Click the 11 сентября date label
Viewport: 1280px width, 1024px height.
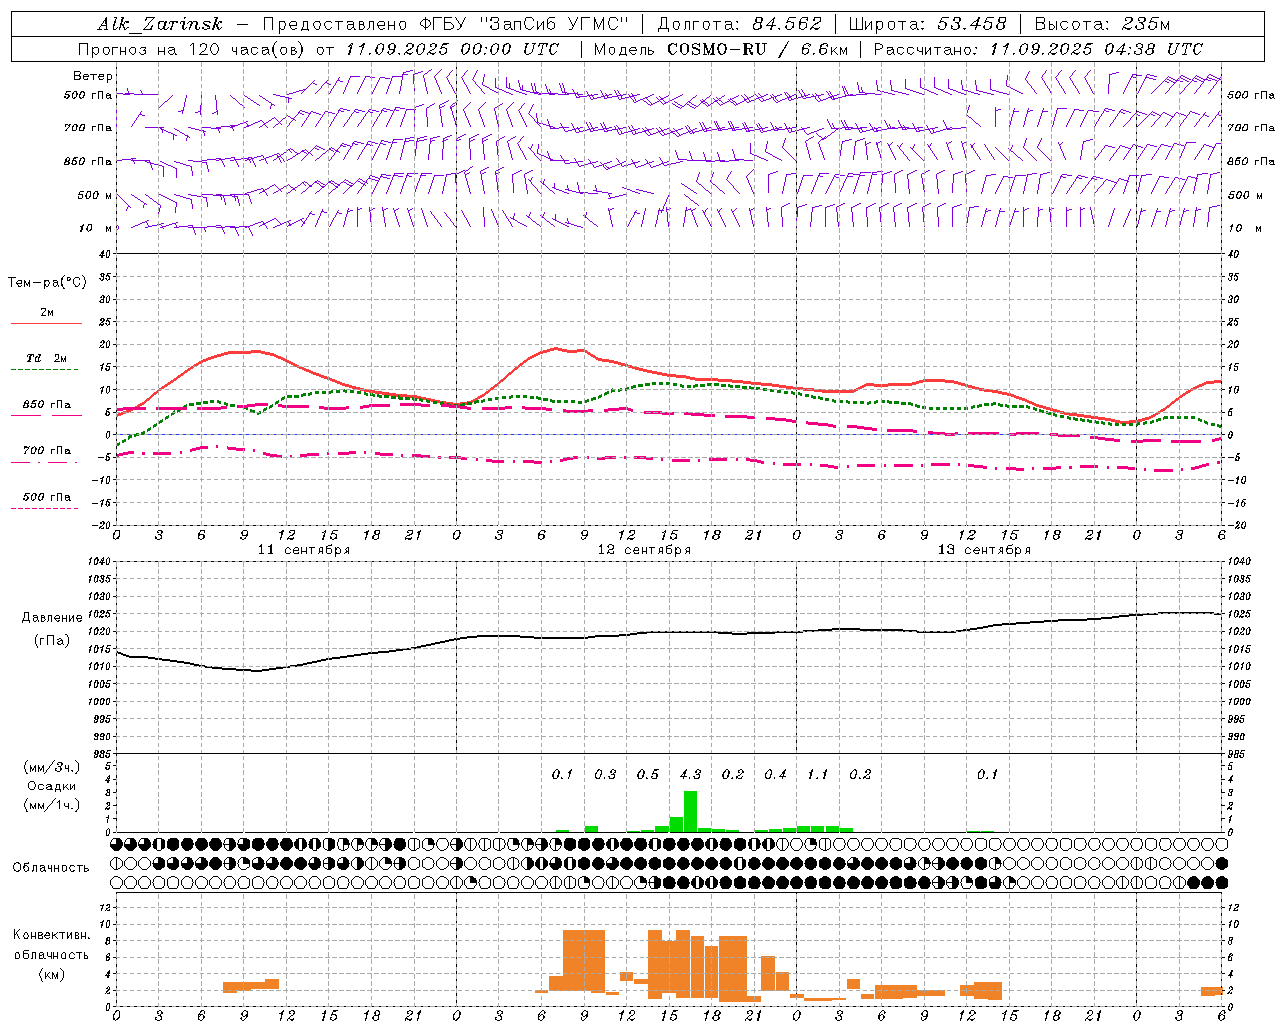304,550
